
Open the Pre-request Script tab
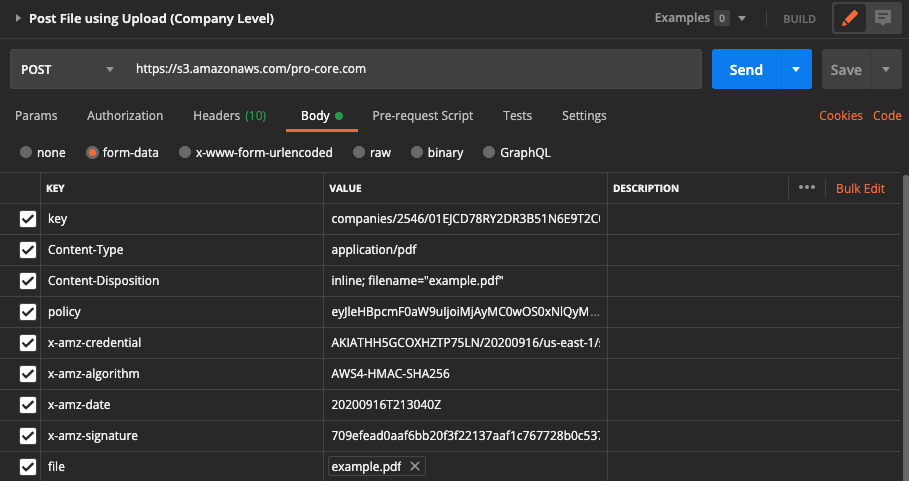click(423, 115)
